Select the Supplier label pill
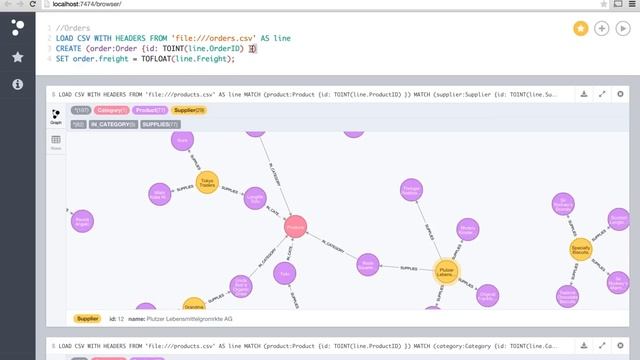 [189, 110]
